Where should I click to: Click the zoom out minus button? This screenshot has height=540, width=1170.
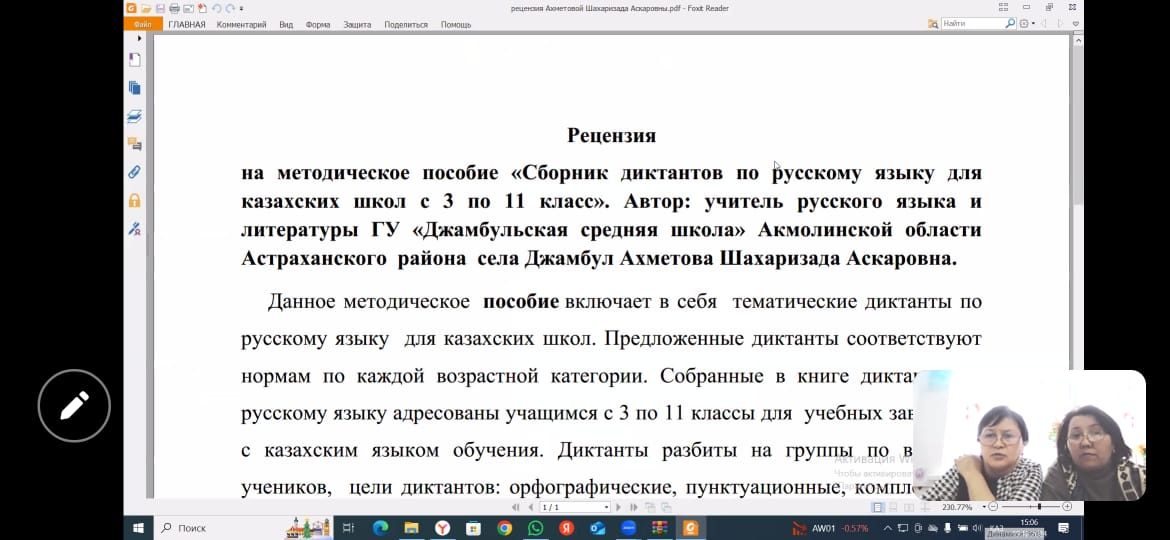tap(993, 507)
